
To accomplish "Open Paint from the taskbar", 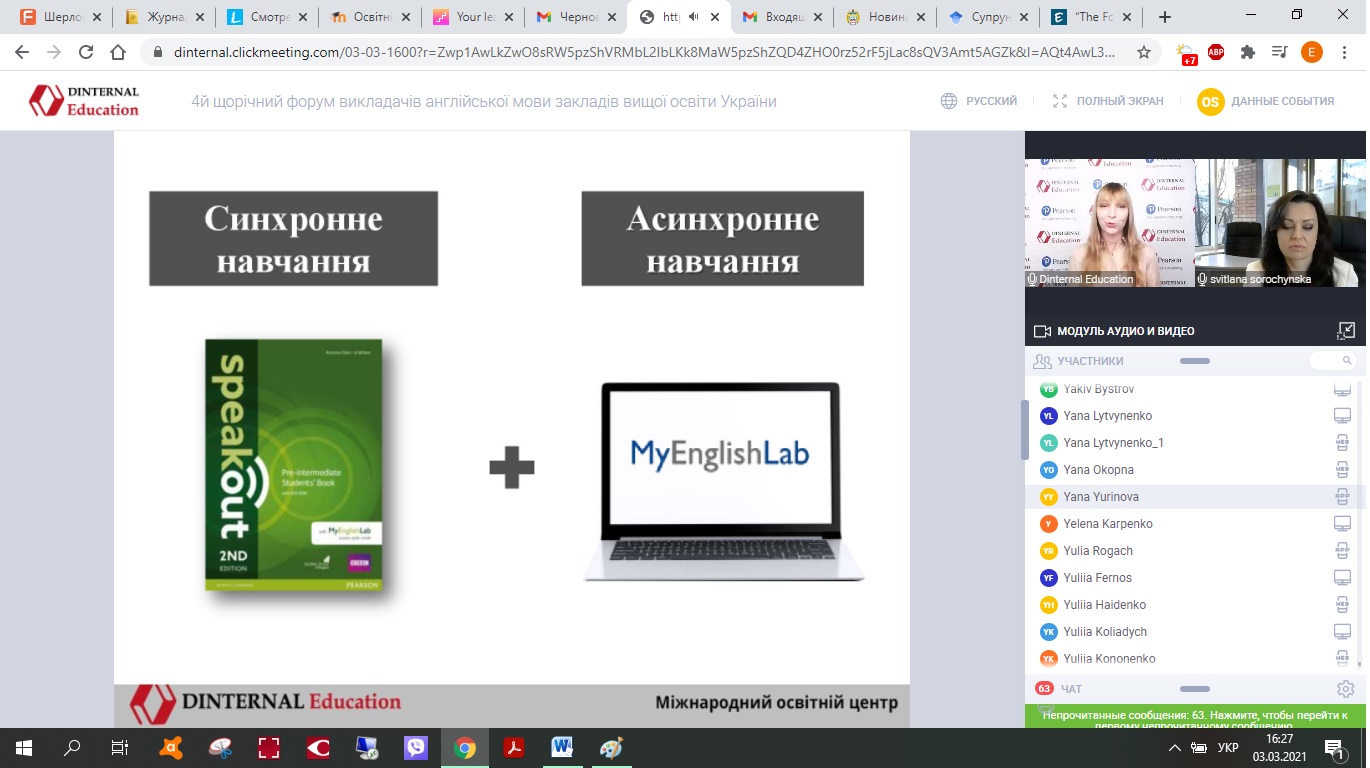I will point(611,747).
